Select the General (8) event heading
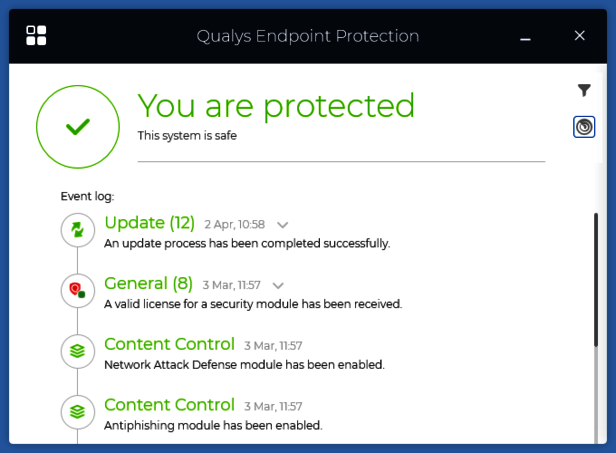 tap(148, 283)
